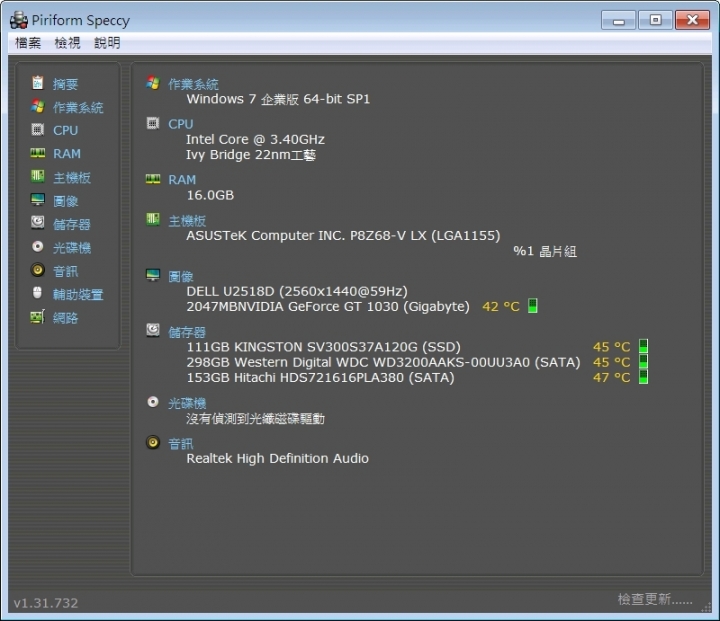Image resolution: width=720 pixels, height=621 pixels.
Task: Open the 圖像 monitor icon in sidebar
Action: [x=38, y=200]
